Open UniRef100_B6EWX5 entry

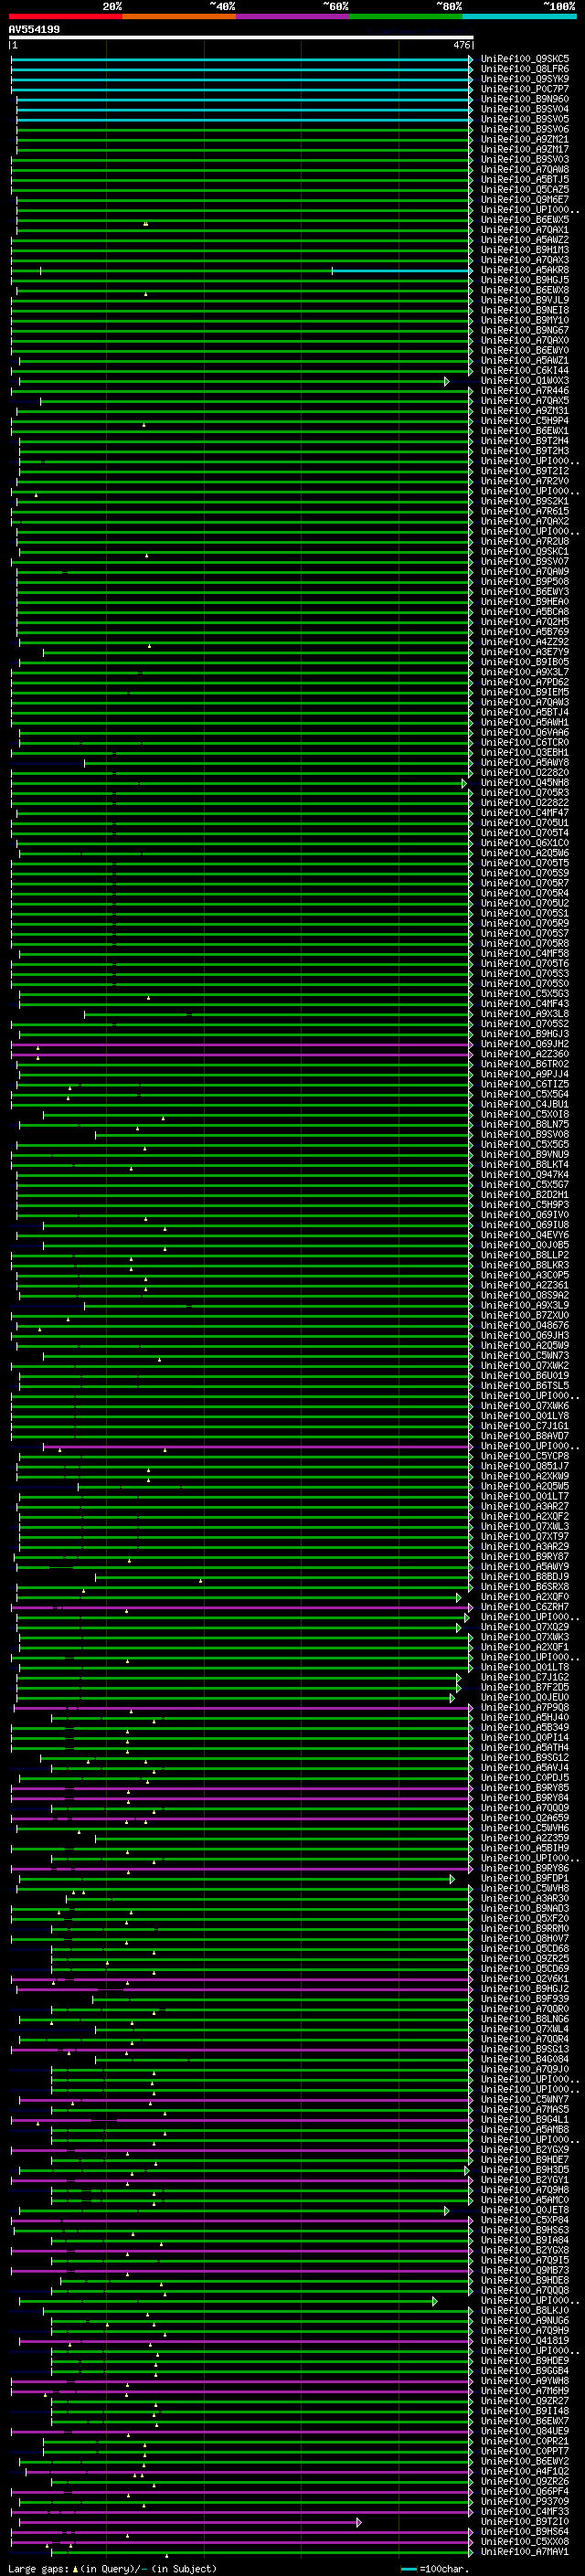[525, 220]
